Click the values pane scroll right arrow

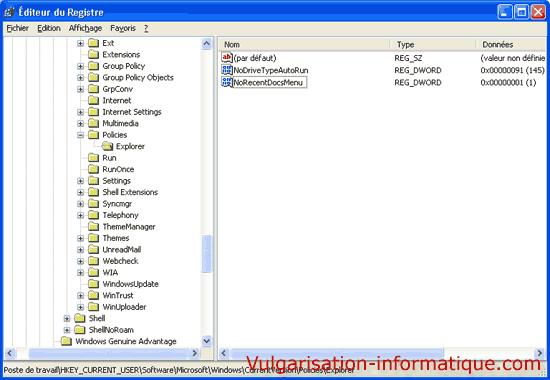pos(539,353)
